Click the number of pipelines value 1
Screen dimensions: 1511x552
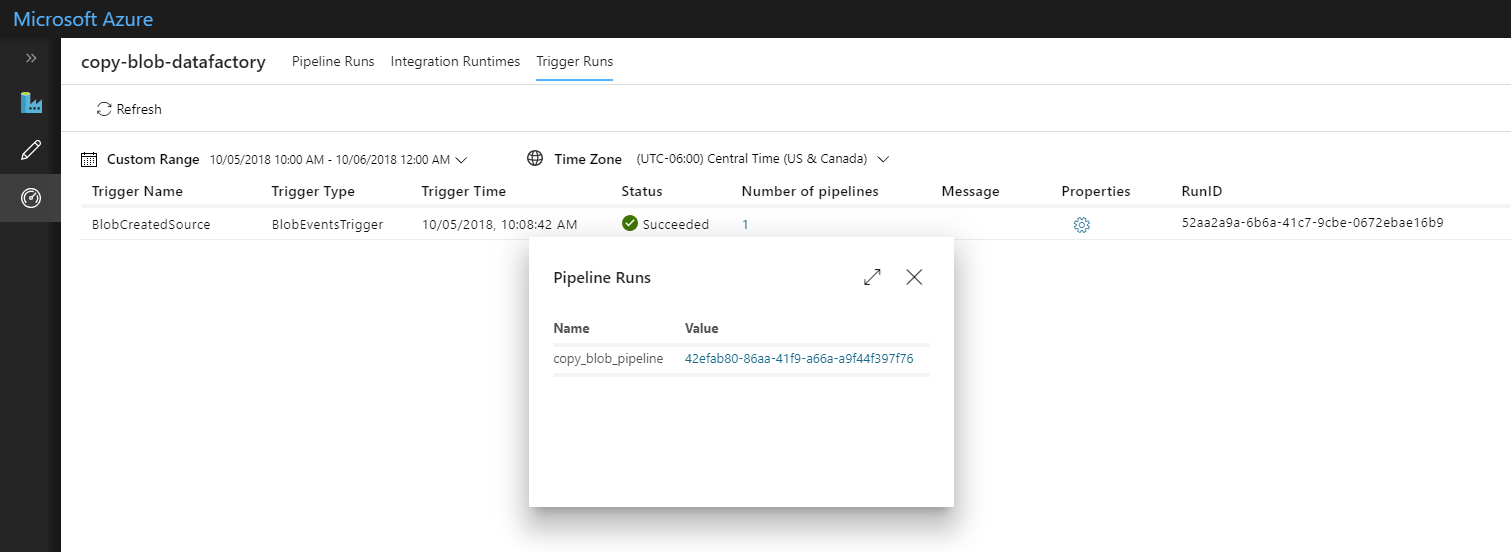click(x=745, y=225)
